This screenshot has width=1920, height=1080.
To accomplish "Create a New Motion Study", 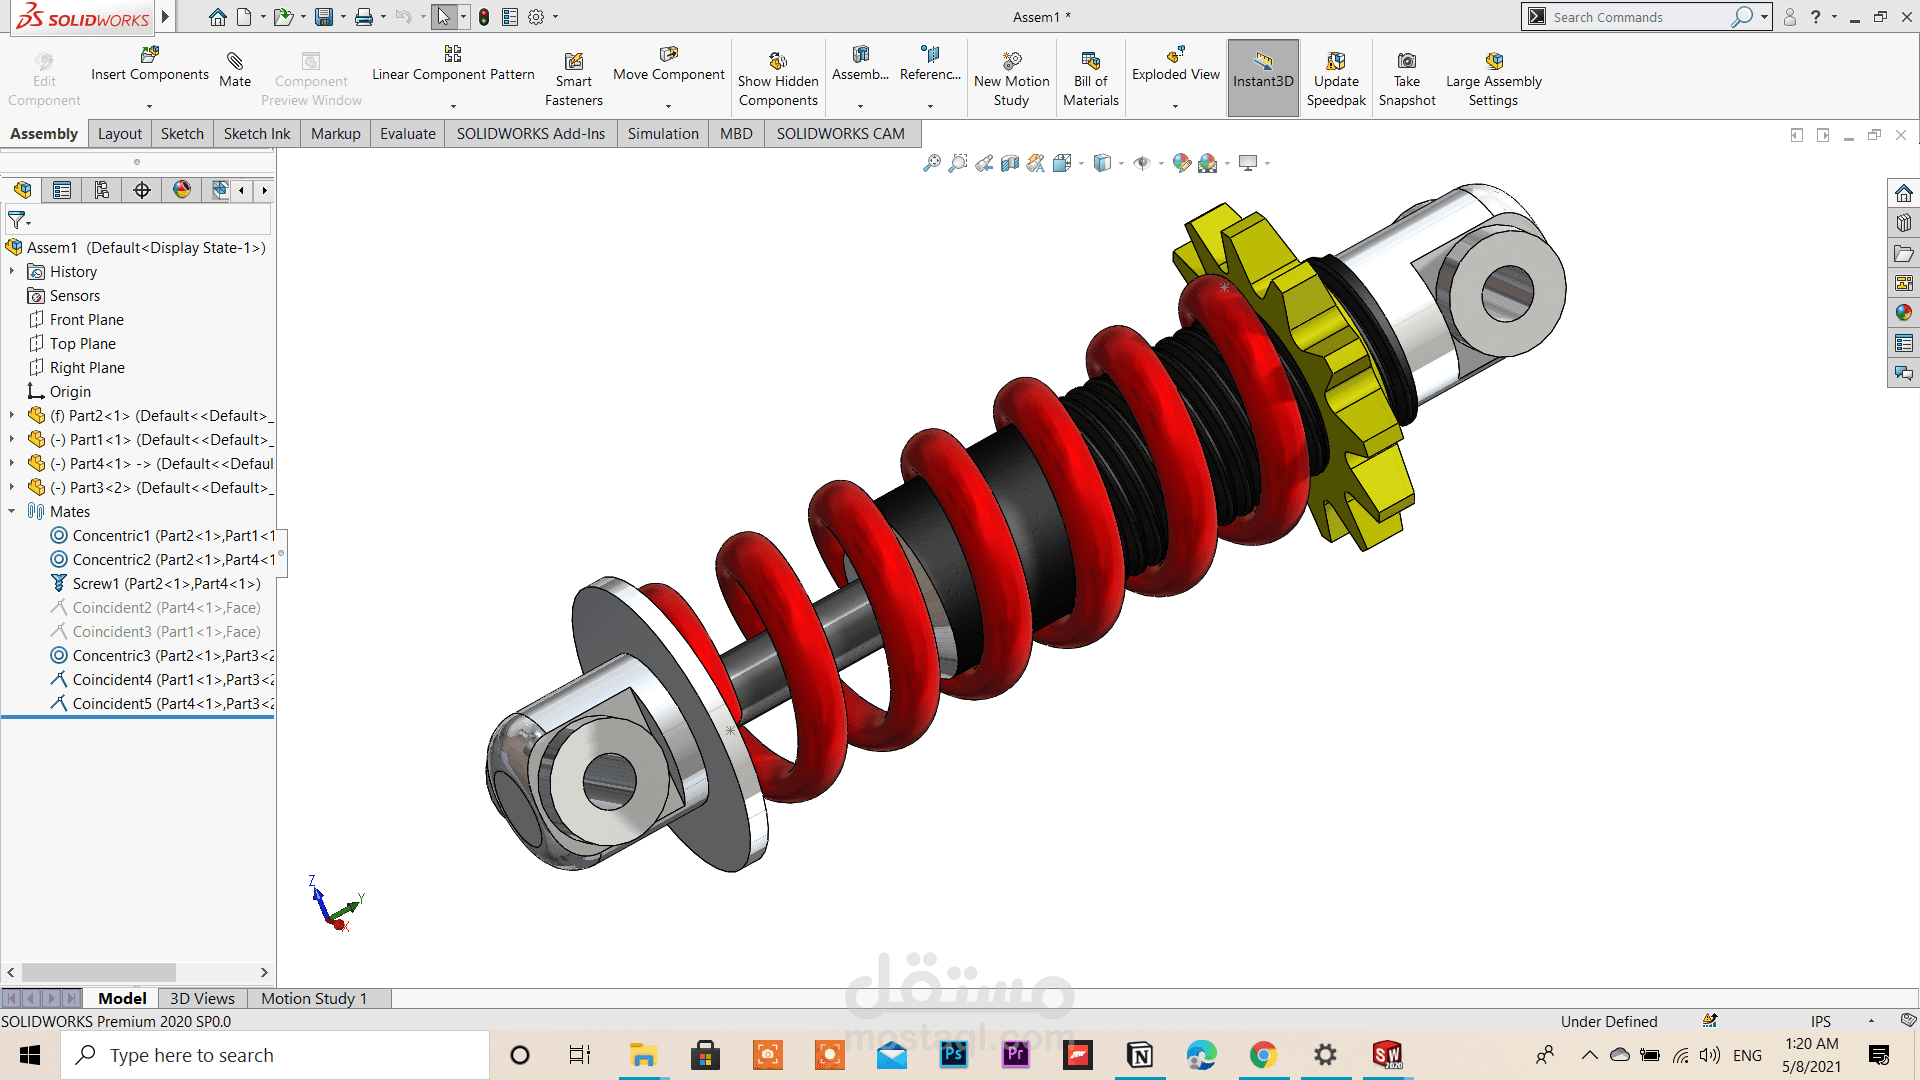I will pyautogui.click(x=1011, y=77).
